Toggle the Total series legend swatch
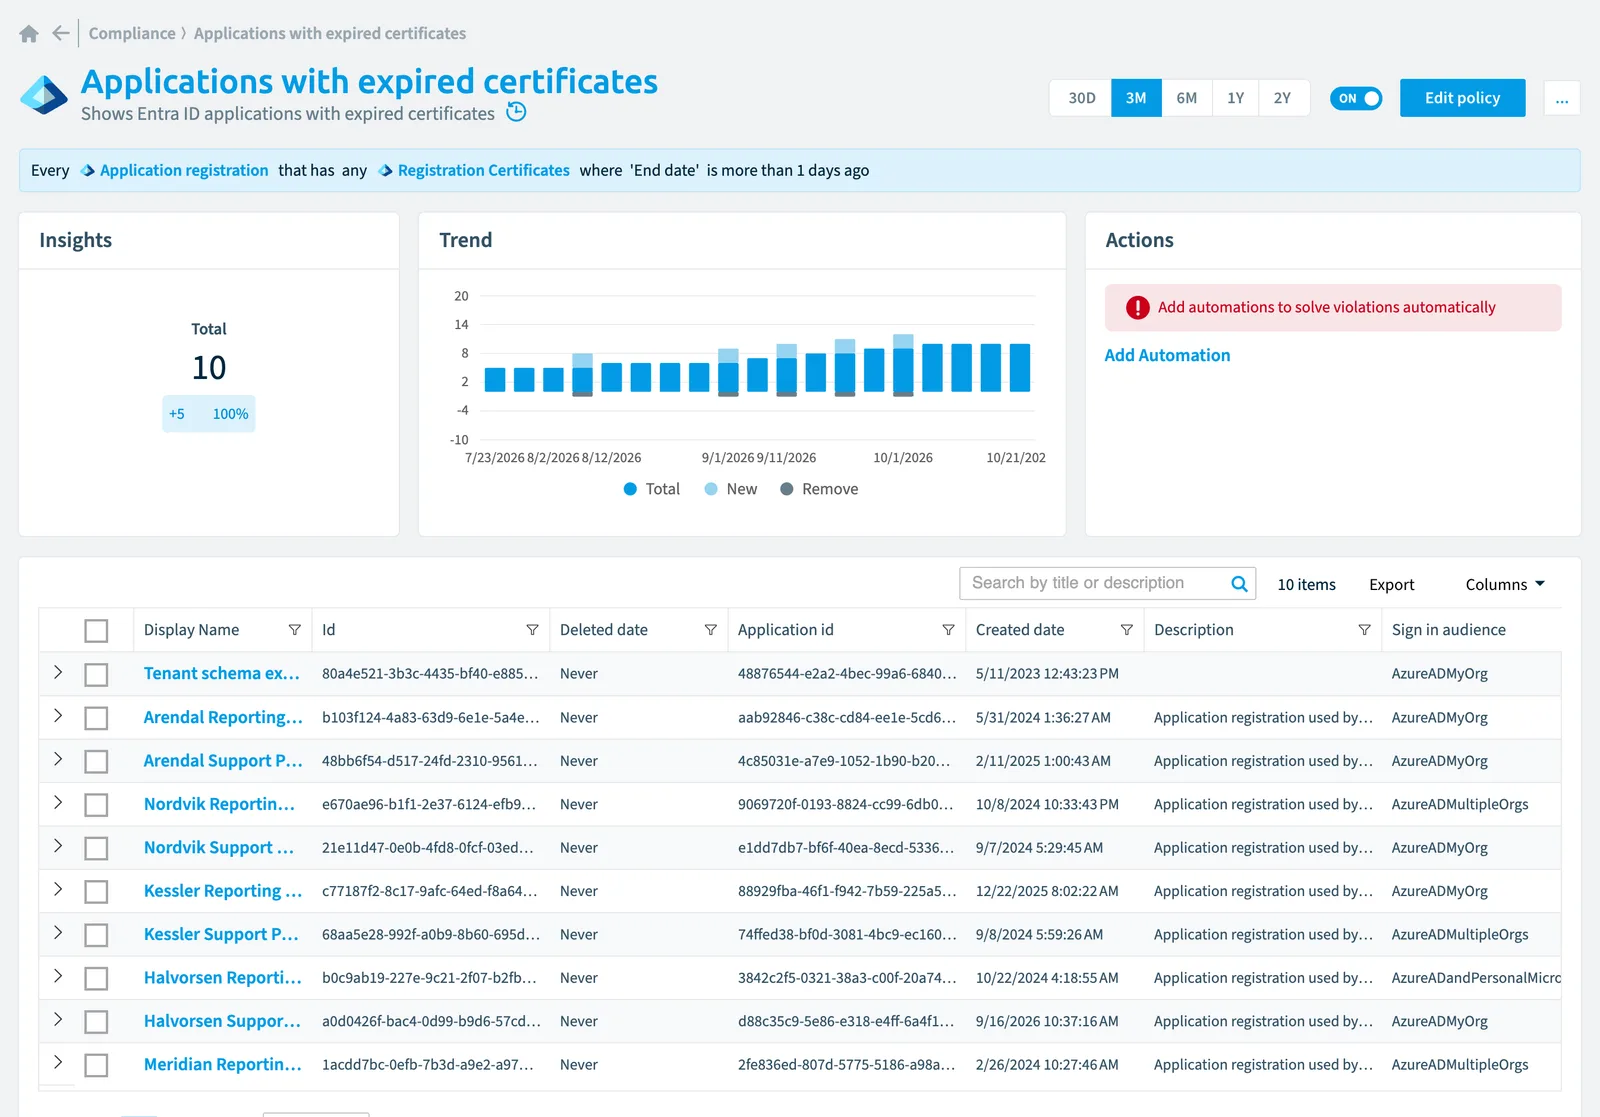1600x1117 pixels. tap(630, 489)
